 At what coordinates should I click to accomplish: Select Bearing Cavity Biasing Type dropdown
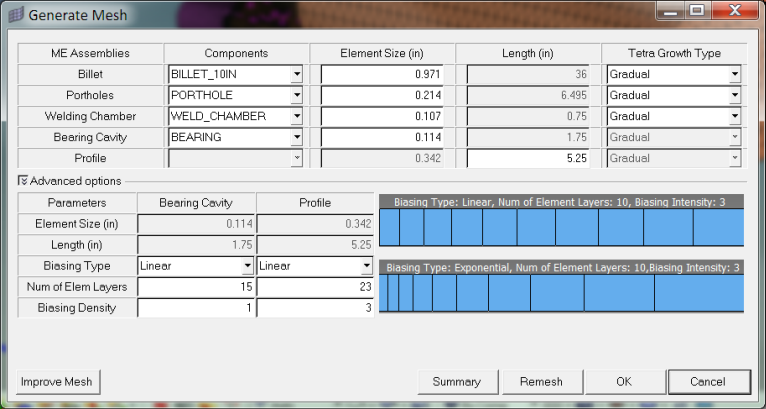pos(247,266)
